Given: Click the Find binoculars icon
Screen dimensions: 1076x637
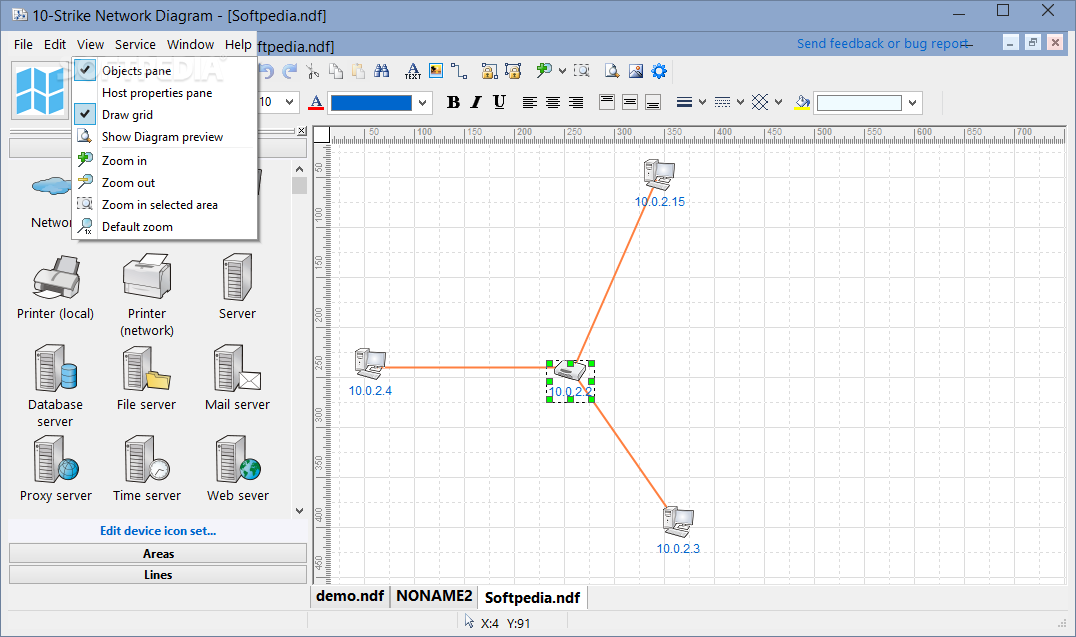Looking at the screenshot, I should click(x=382, y=71).
